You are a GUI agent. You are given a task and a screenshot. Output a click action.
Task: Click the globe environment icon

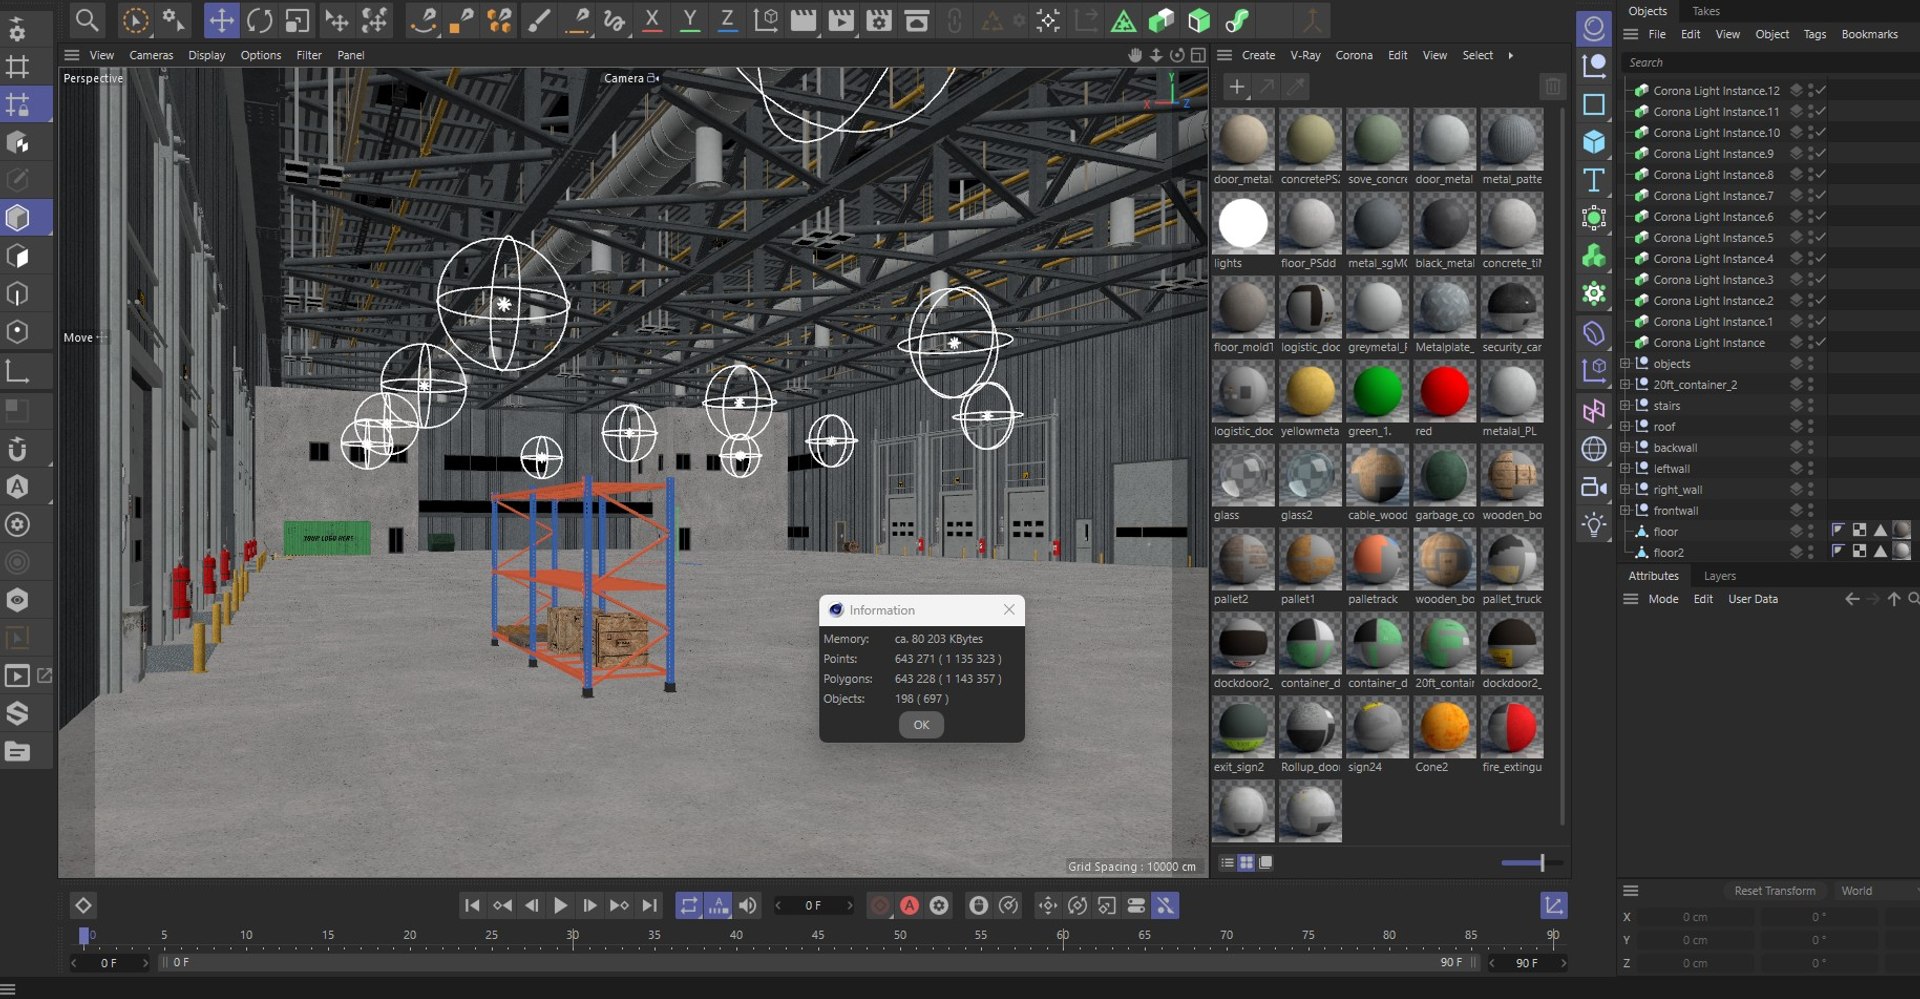(1594, 449)
